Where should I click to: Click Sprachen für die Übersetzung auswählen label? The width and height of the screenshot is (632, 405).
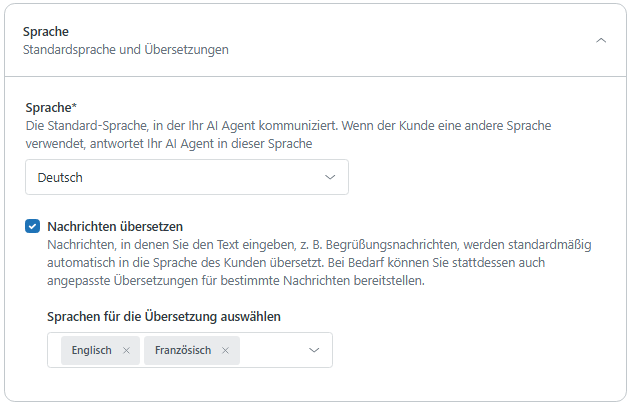pos(164,316)
